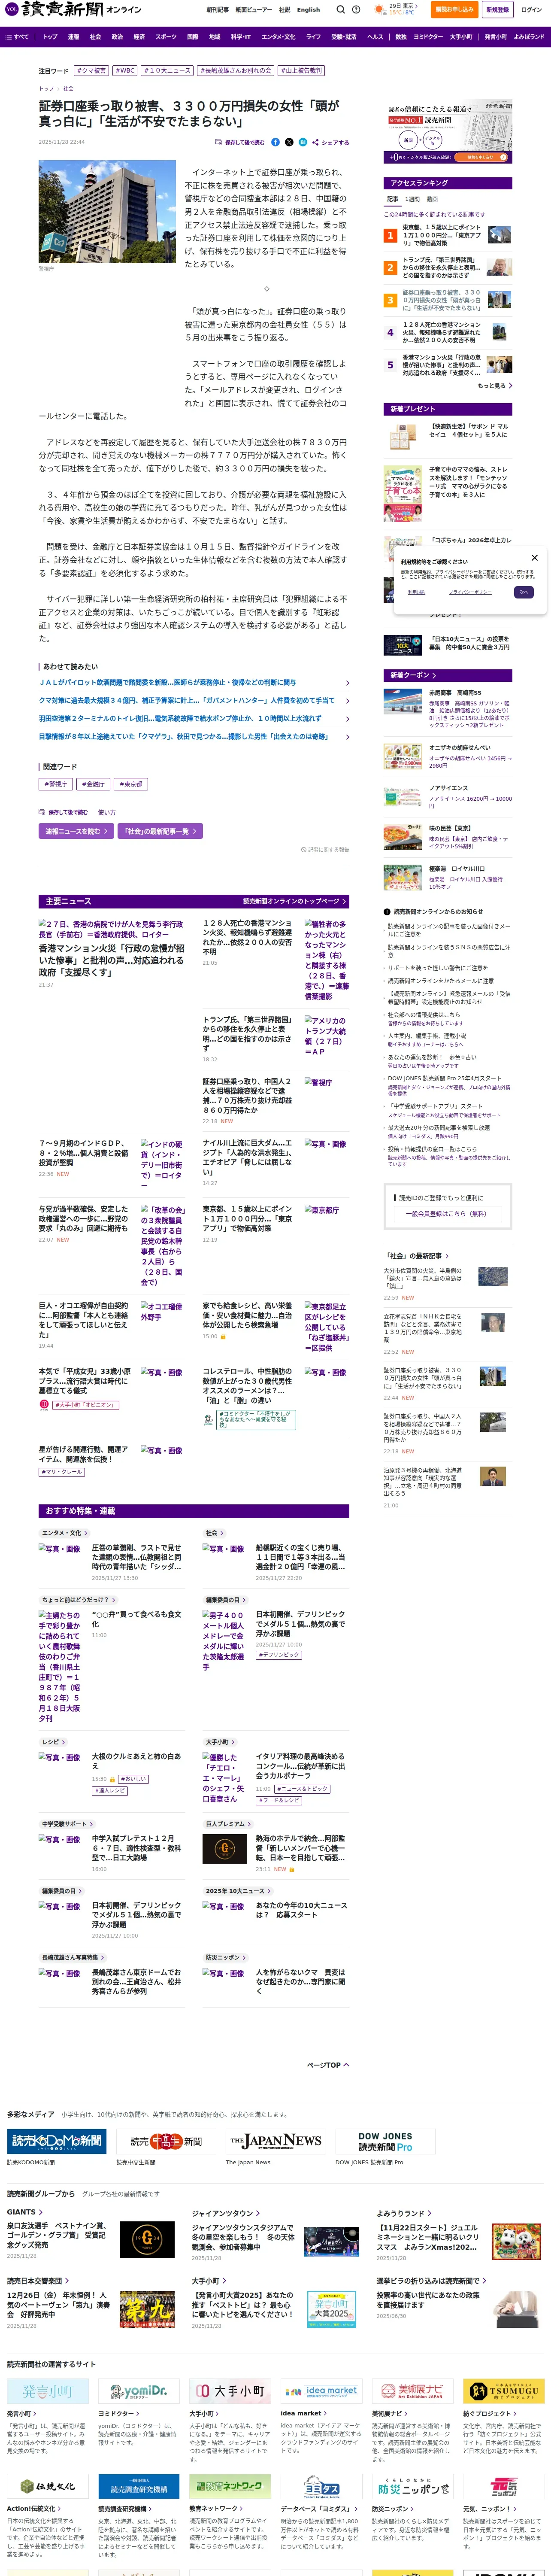Select '経済' in the navigation bar
Screen dimensions: 551x2576
pyautogui.click(x=139, y=36)
